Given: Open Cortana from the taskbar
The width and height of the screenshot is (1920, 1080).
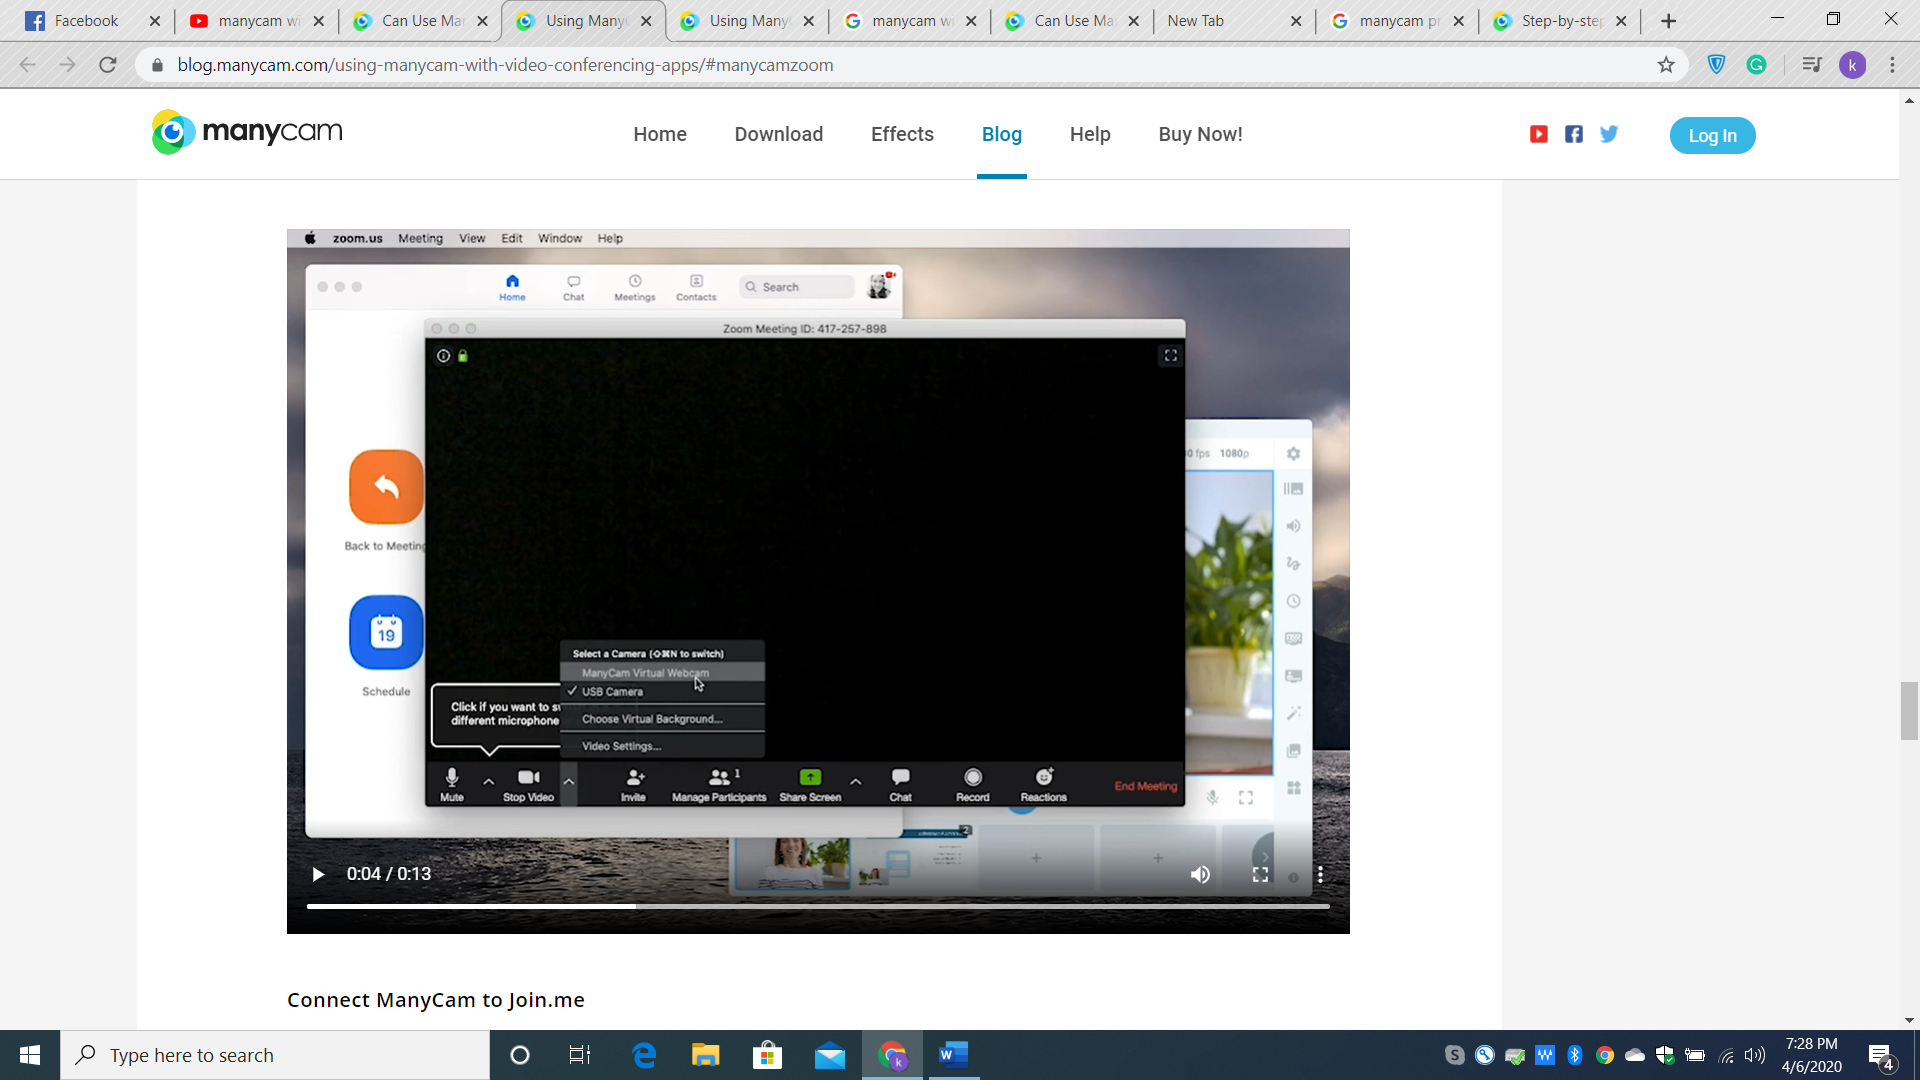Looking at the screenshot, I should pos(519,1055).
